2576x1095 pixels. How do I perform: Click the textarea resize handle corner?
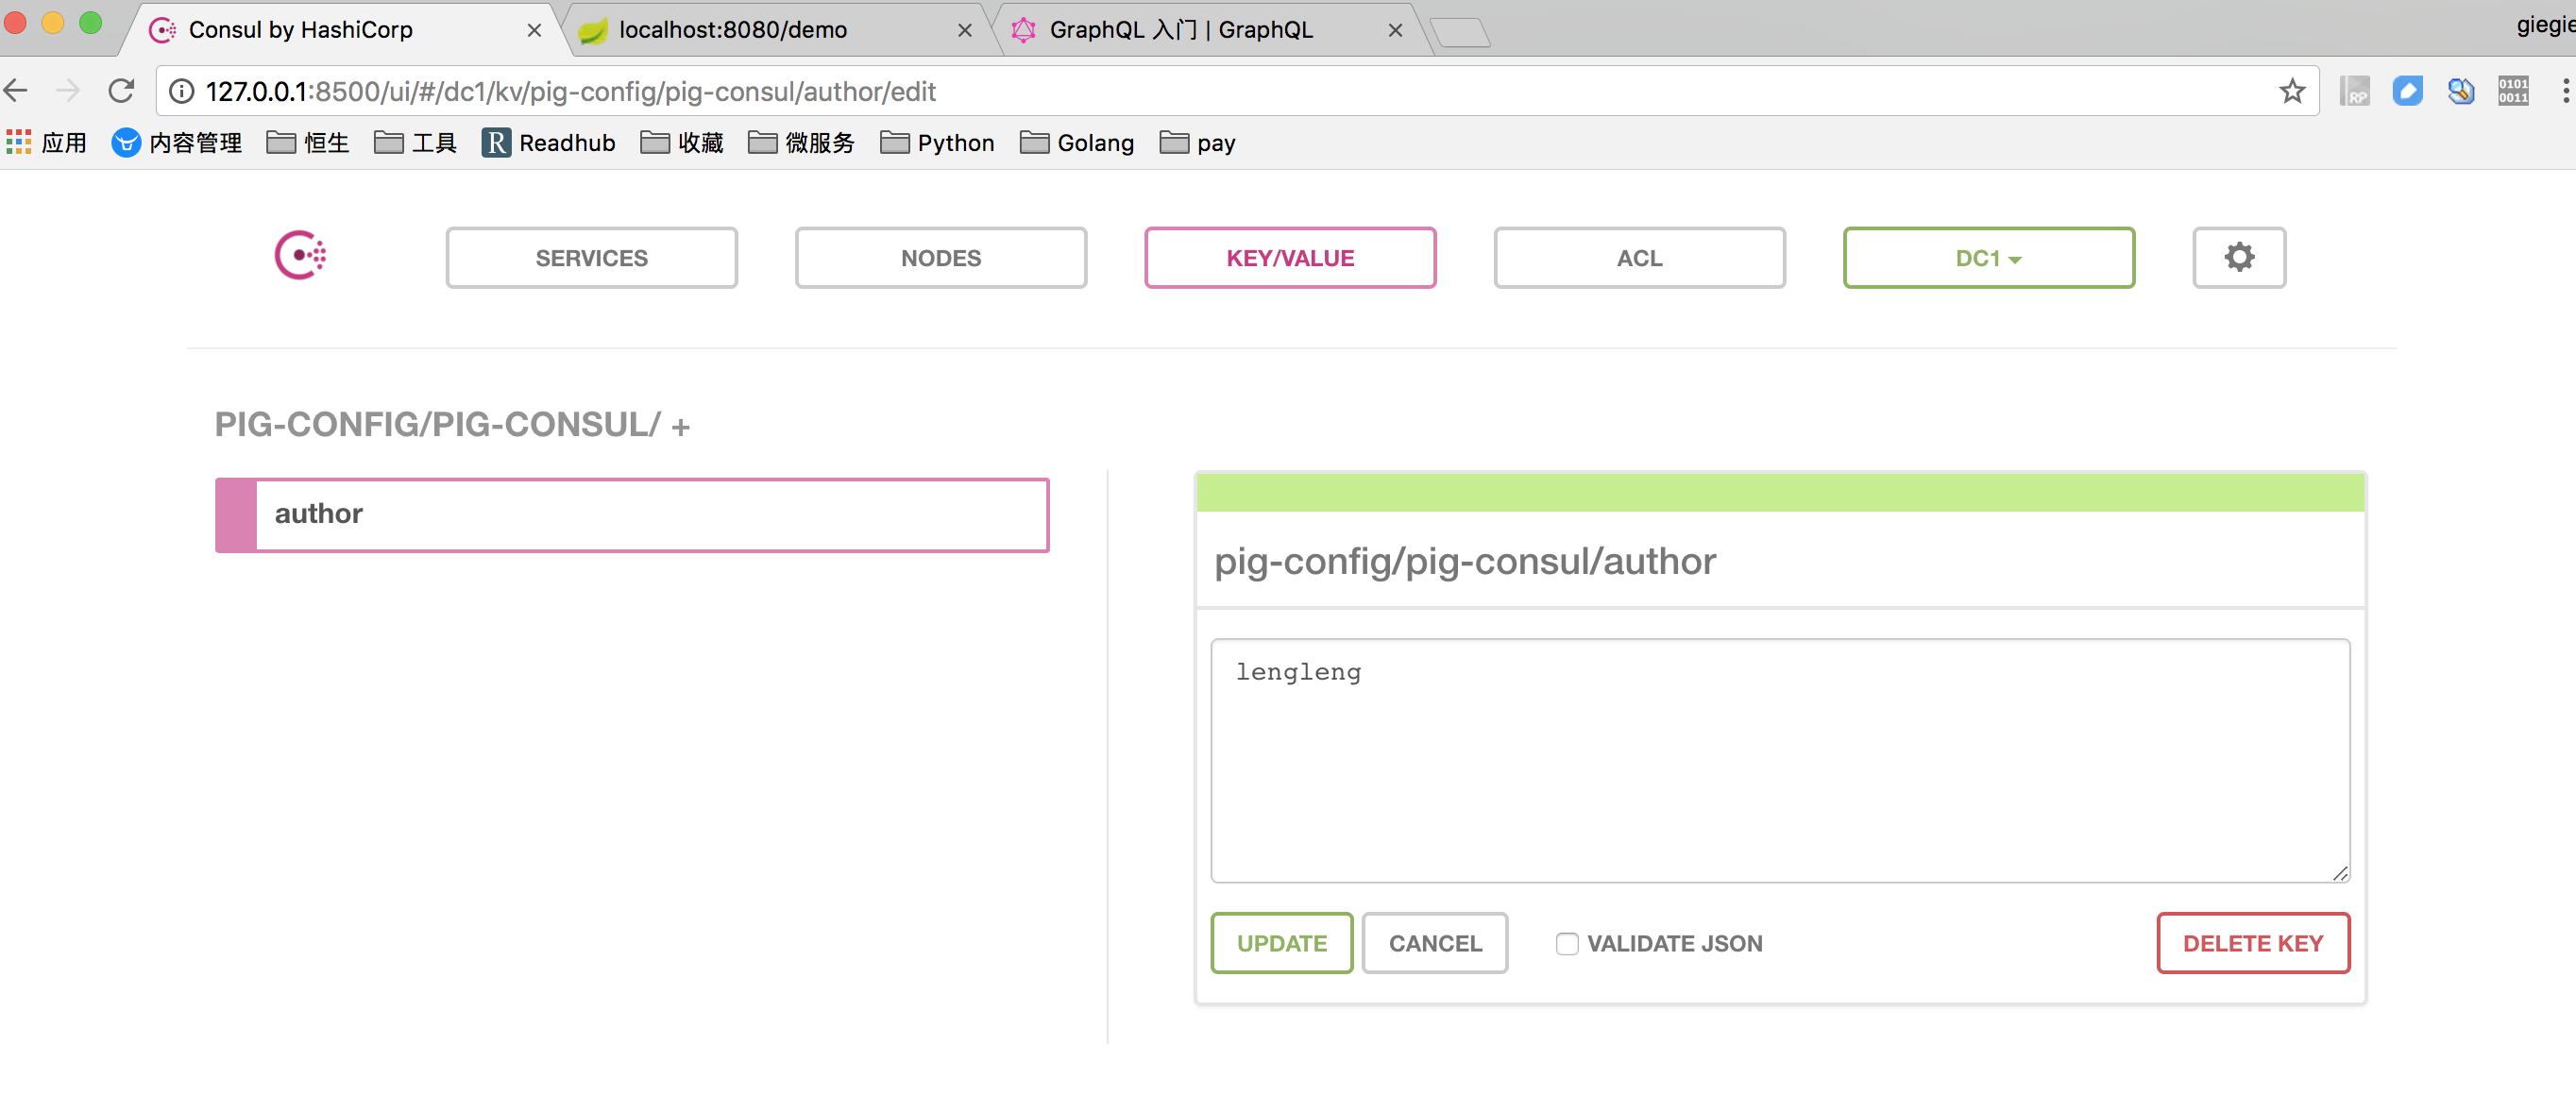coord(2340,873)
